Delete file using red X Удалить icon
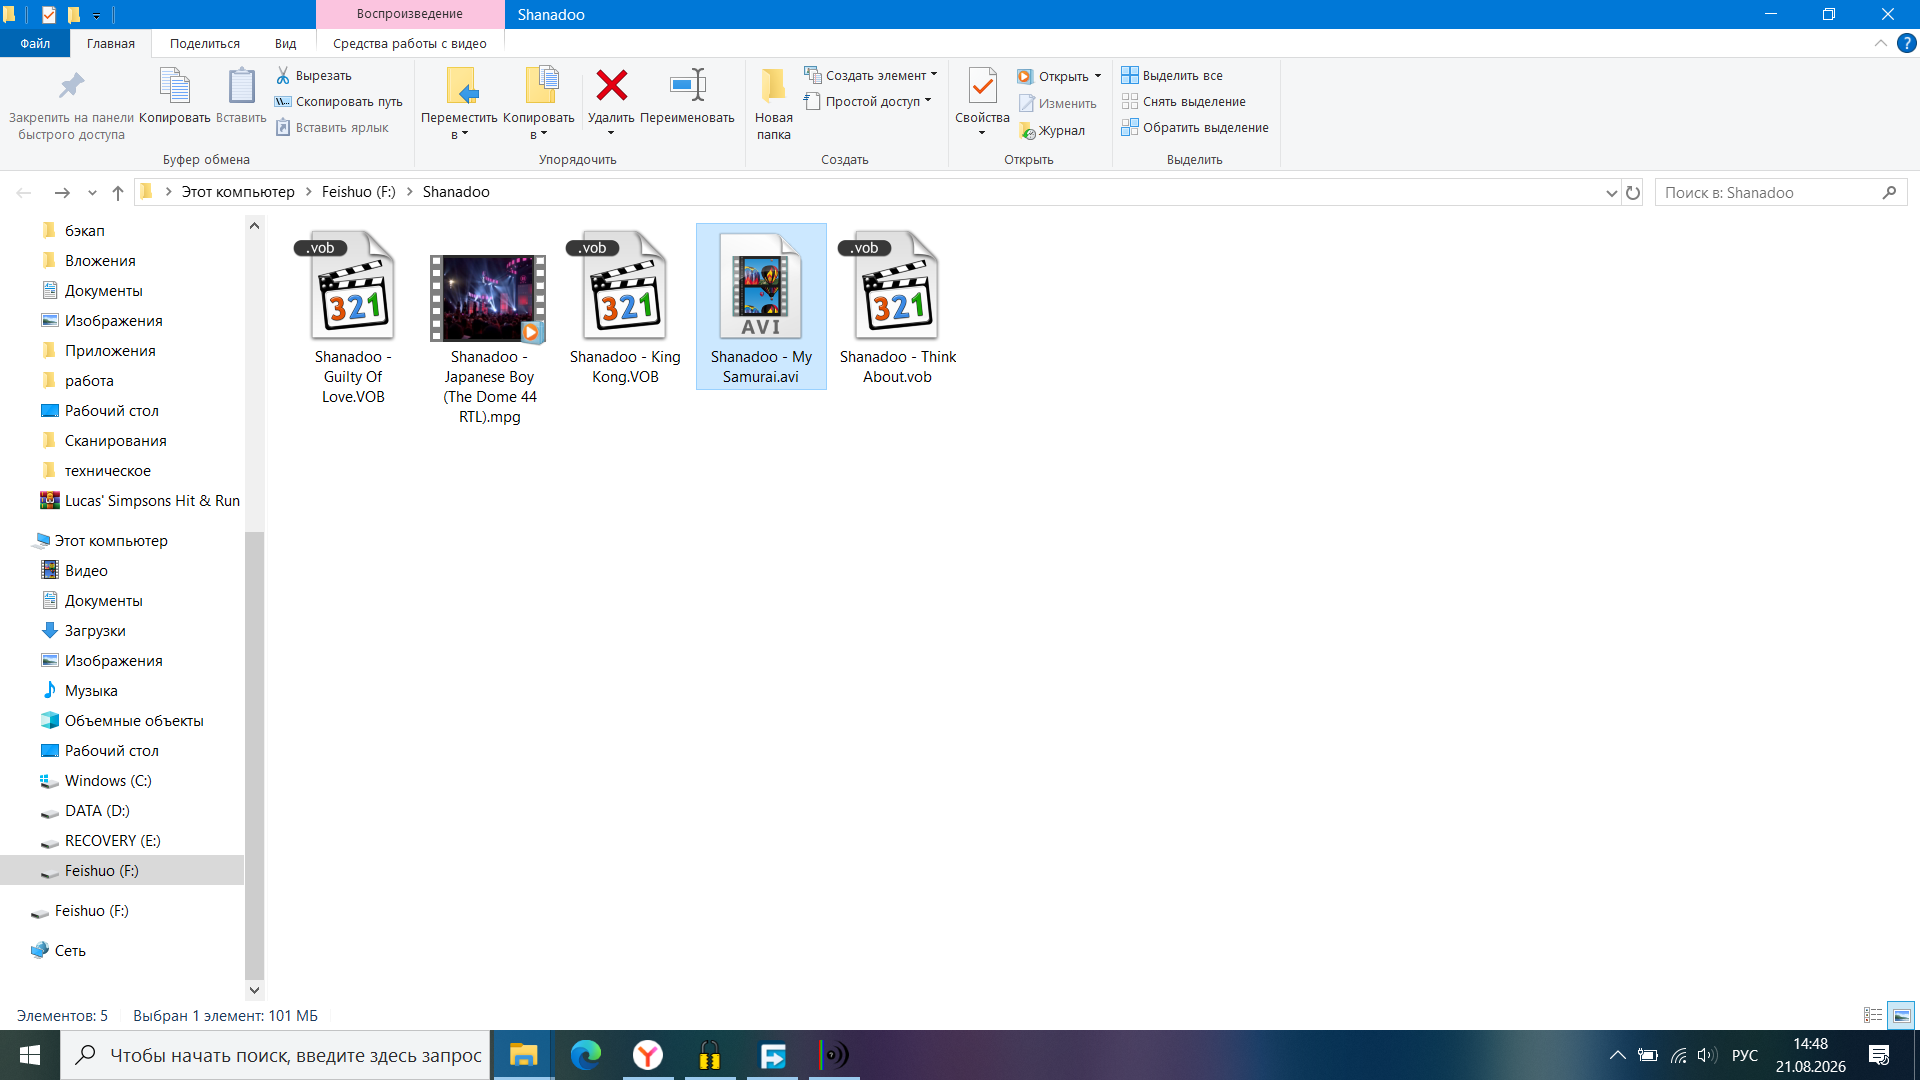The width and height of the screenshot is (1920, 1080). (611, 86)
